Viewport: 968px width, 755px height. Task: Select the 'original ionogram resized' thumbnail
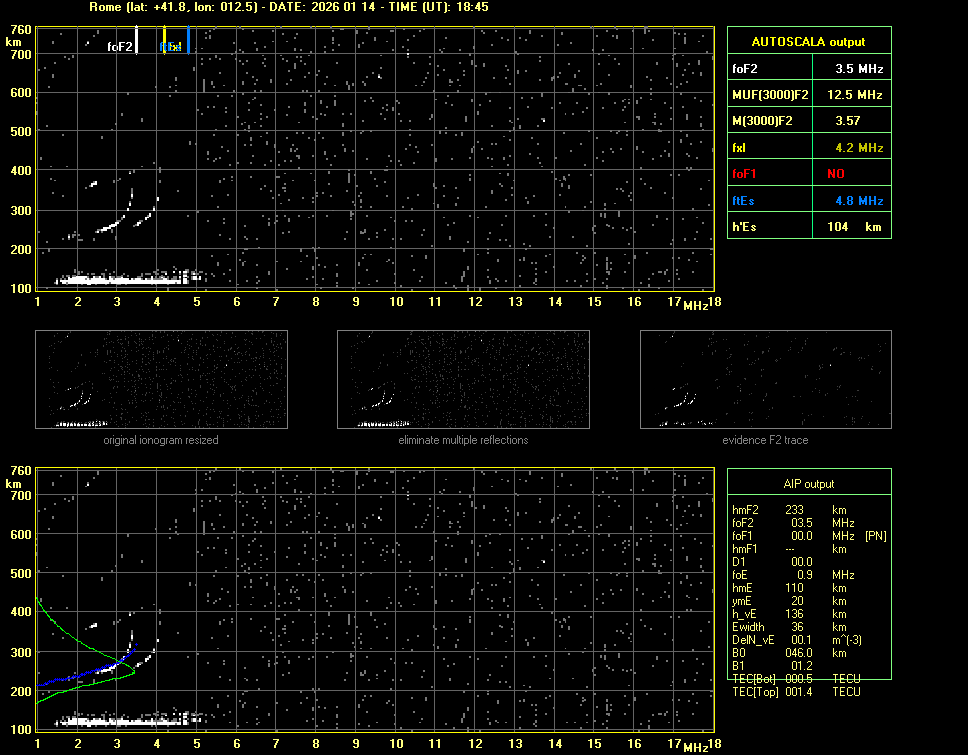click(161, 379)
